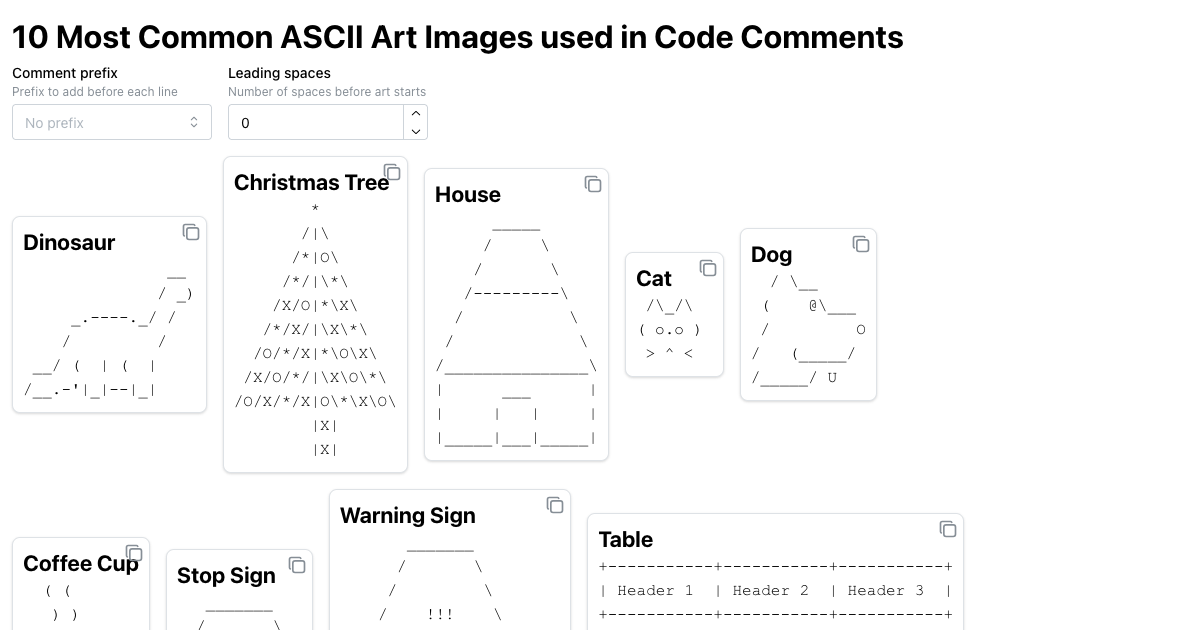The width and height of the screenshot is (1200, 630).
Task: Copy the Table ASCII art
Action: click(x=948, y=529)
